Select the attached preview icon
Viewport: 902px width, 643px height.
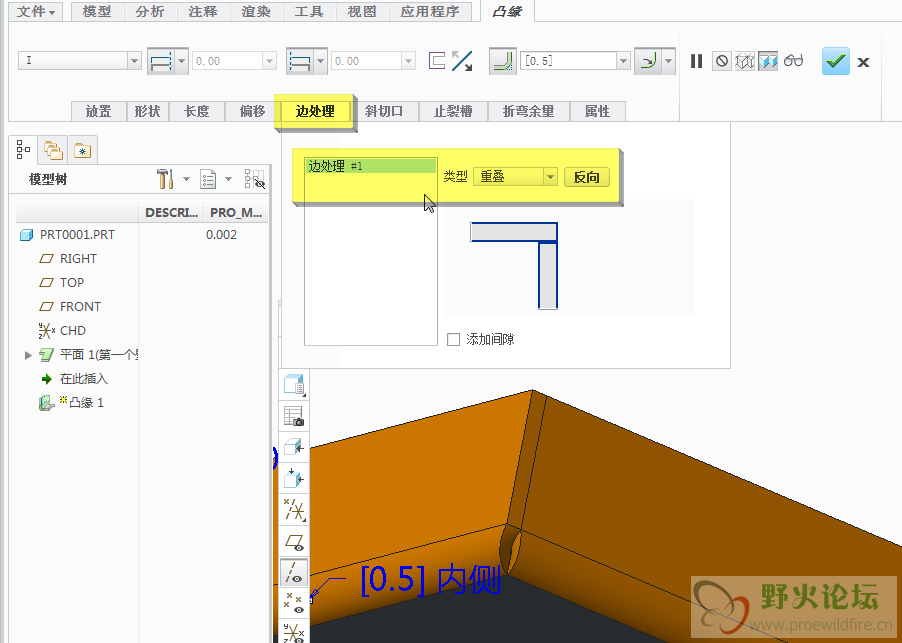[768, 61]
